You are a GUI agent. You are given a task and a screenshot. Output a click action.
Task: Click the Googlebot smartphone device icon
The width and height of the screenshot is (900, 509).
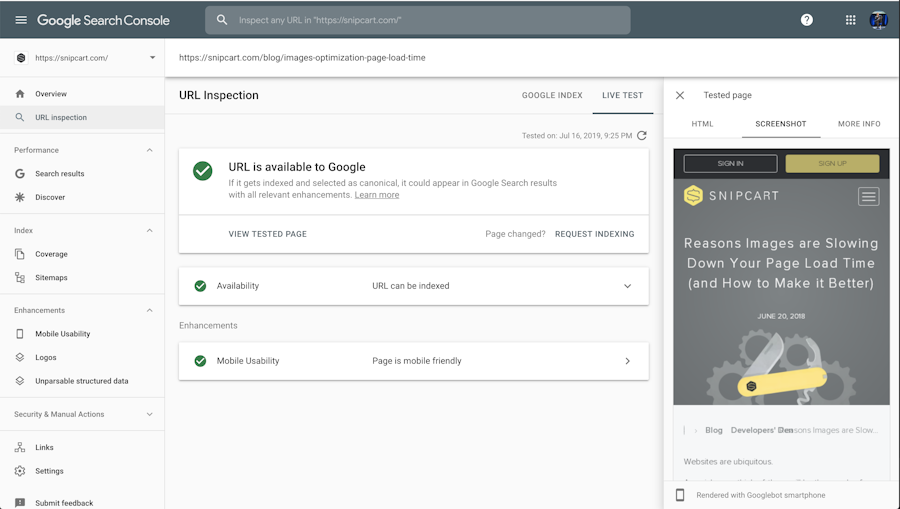pos(680,495)
